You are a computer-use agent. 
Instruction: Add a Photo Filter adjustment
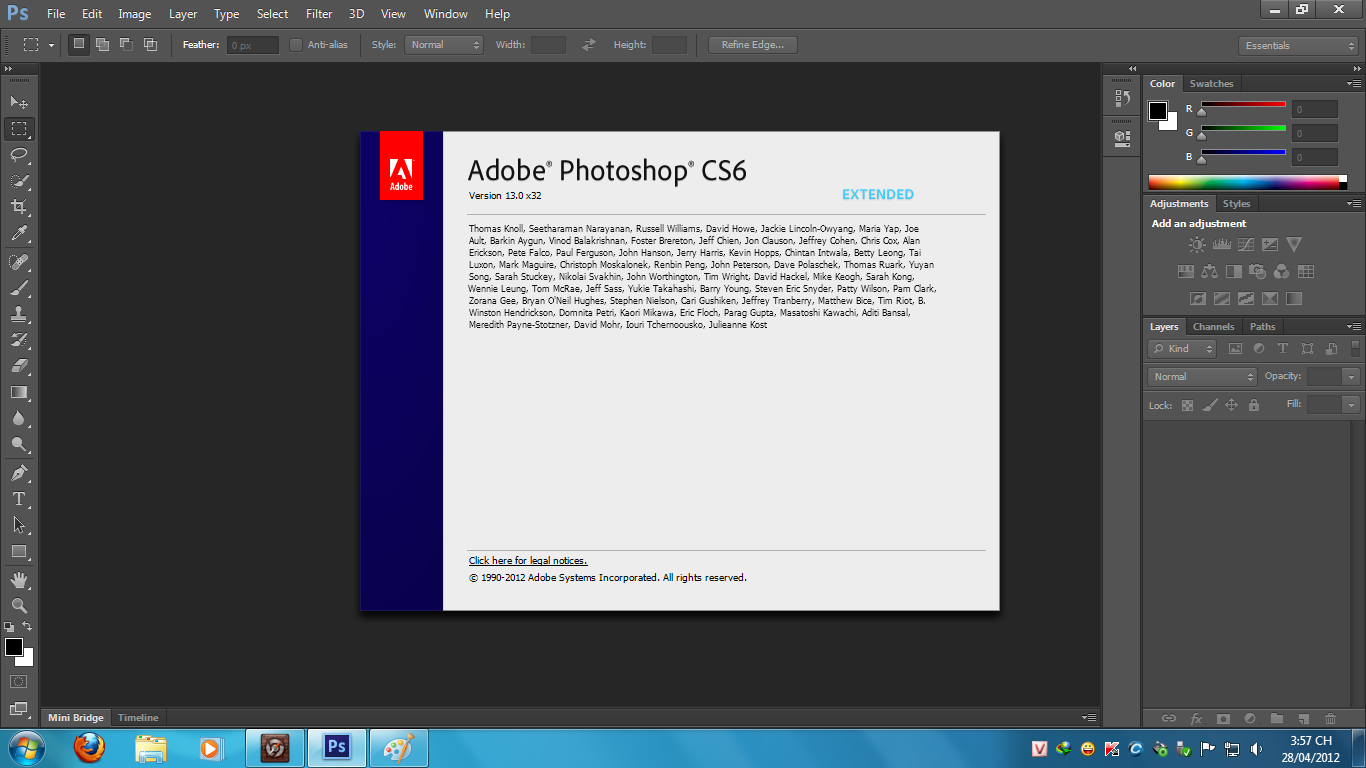point(1257,271)
